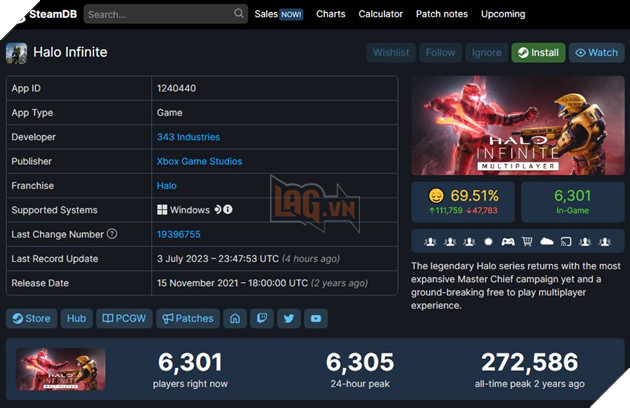This screenshot has height=408, width=630.
Task: Click the negative reviews count 47,783
Action: point(482,210)
